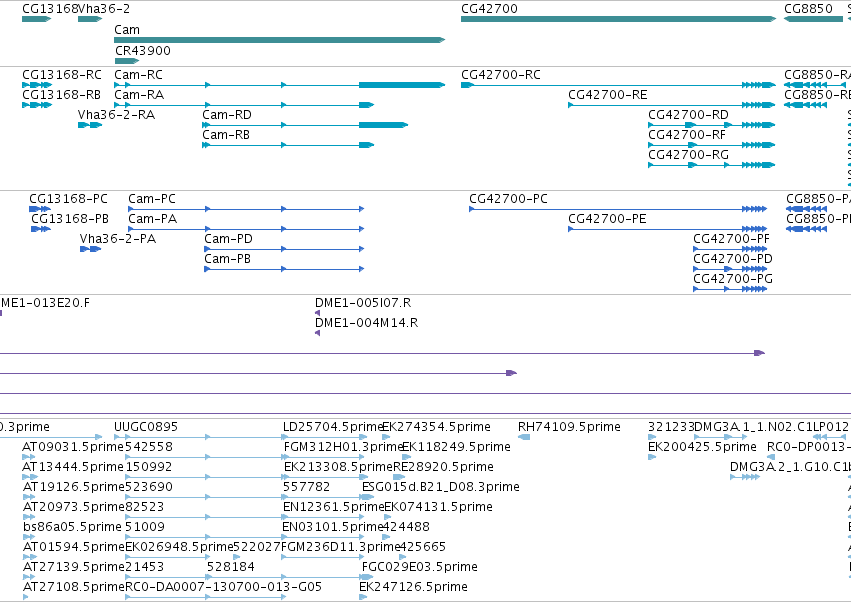The width and height of the screenshot is (851, 602).
Task: Click protein Cam-PD
Action: tap(284, 249)
